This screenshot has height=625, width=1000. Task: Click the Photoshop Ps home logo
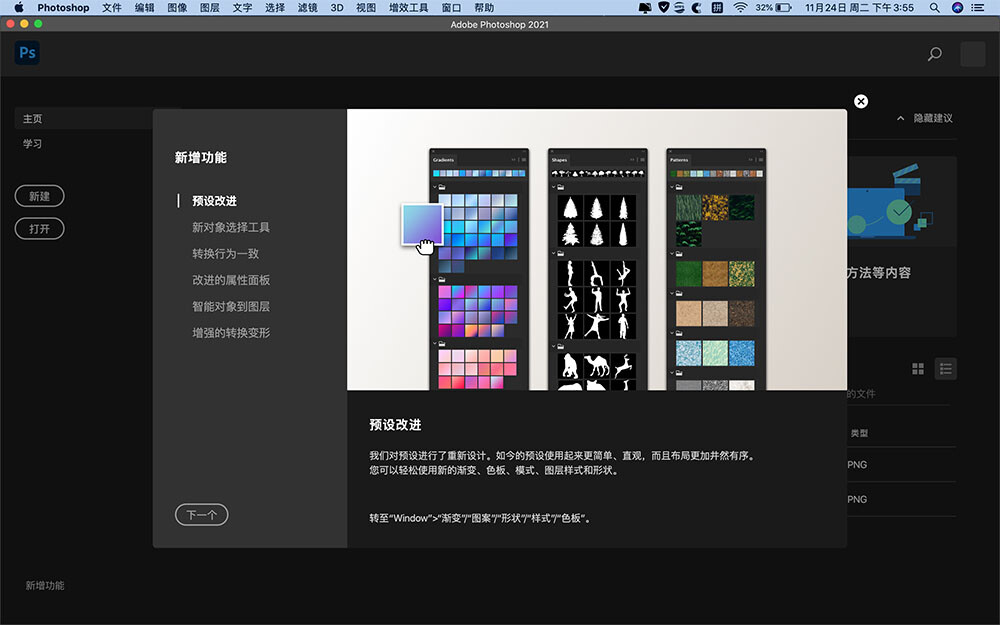click(x=27, y=53)
